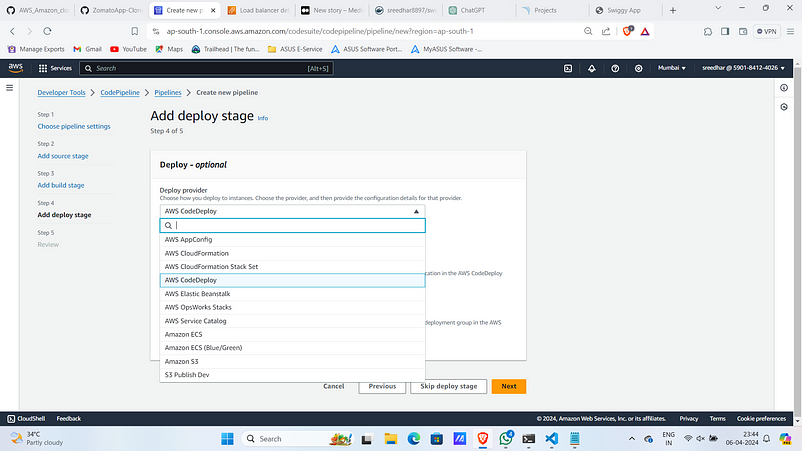Open browser zoom magnifier icon
This screenshot has height=451, width=802.
pos(588,31)
